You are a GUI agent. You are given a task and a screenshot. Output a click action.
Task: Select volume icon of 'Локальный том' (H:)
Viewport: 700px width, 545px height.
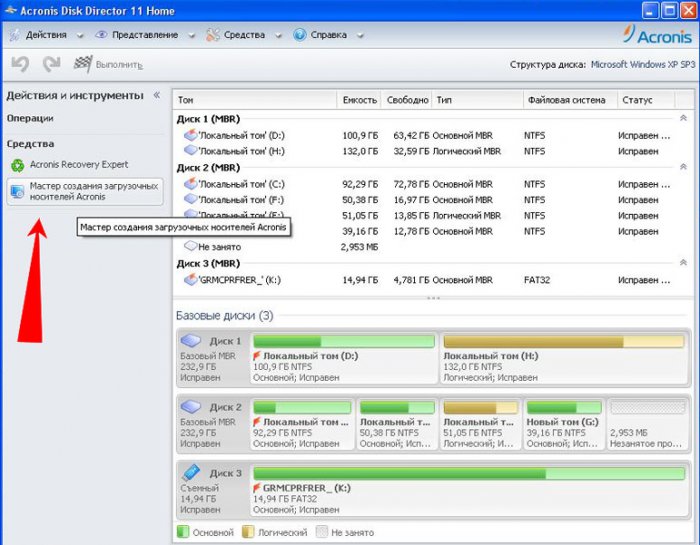point(191,150)
